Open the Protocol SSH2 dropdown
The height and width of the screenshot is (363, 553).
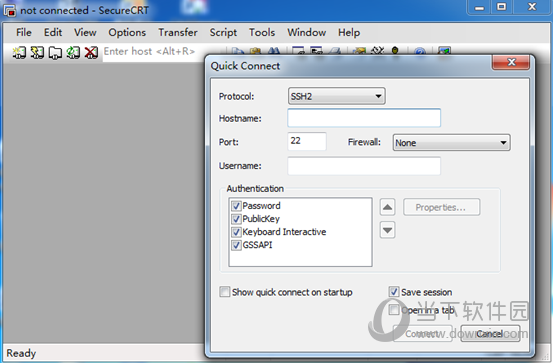(x=336, y=96)
